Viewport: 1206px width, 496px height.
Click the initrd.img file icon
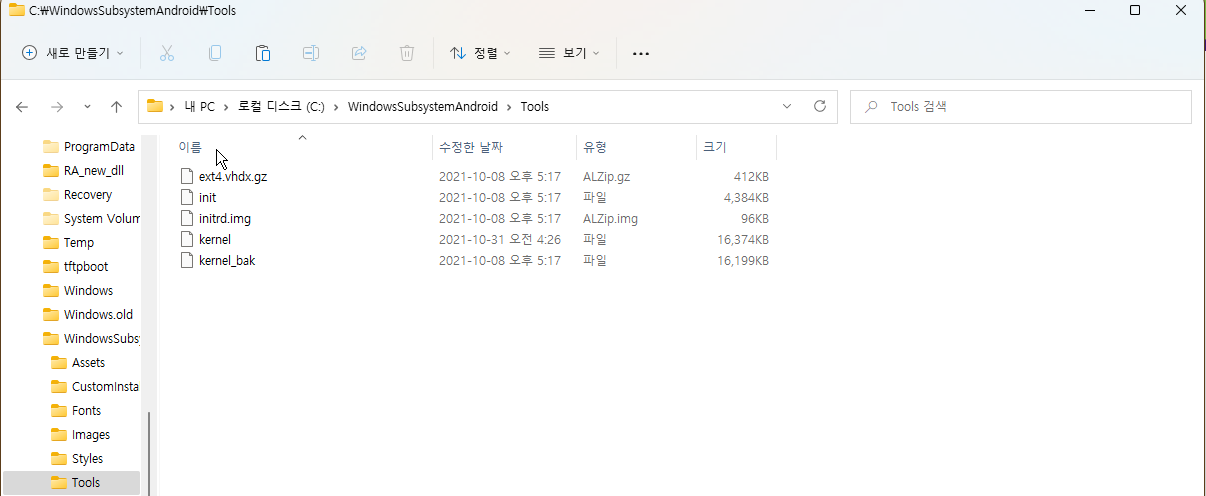point(186,218)
